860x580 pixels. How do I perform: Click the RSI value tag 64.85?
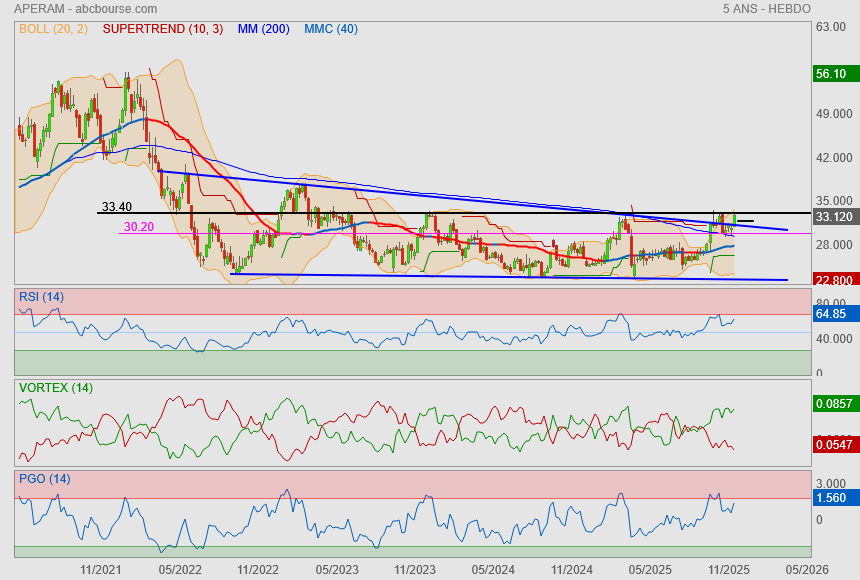coord(831,314)
